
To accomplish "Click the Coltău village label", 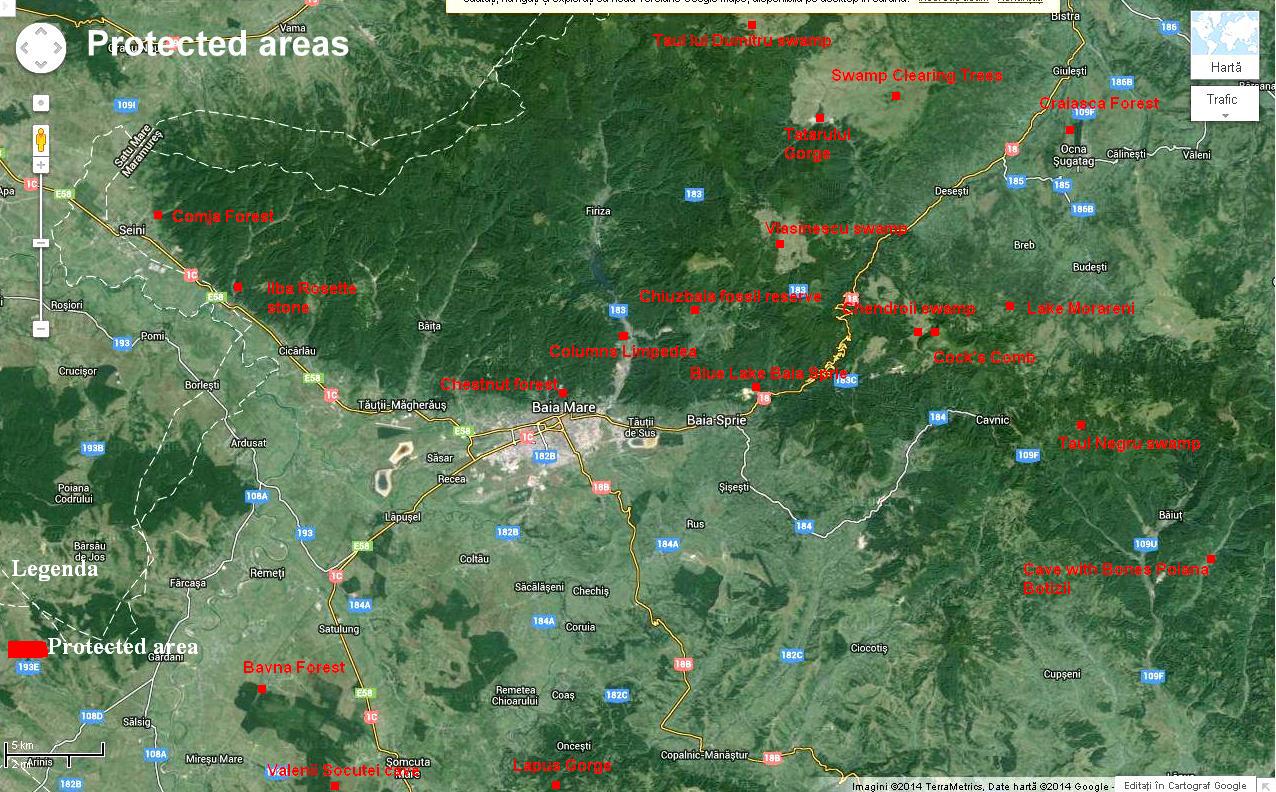I will point(474,559).
